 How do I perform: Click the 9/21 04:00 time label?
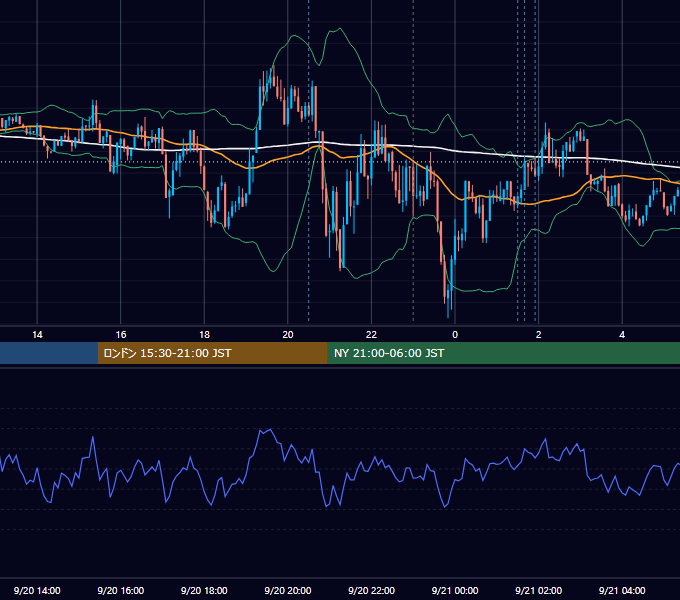point(622,590)
